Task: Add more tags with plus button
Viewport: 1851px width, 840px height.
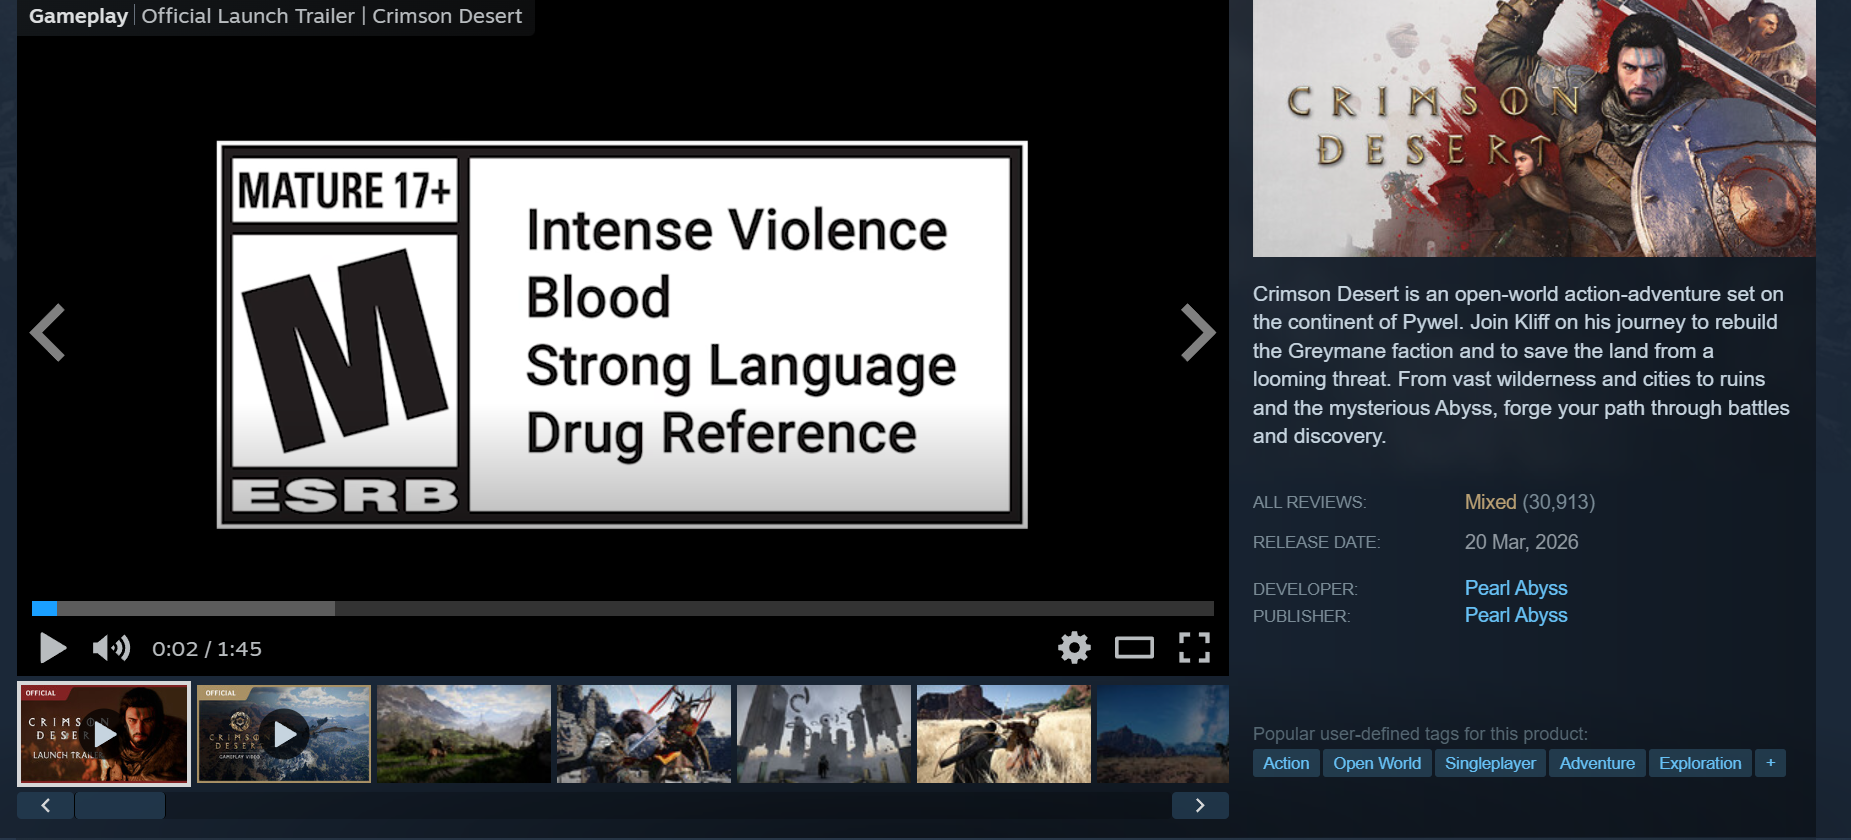Action: point(1770,763)
